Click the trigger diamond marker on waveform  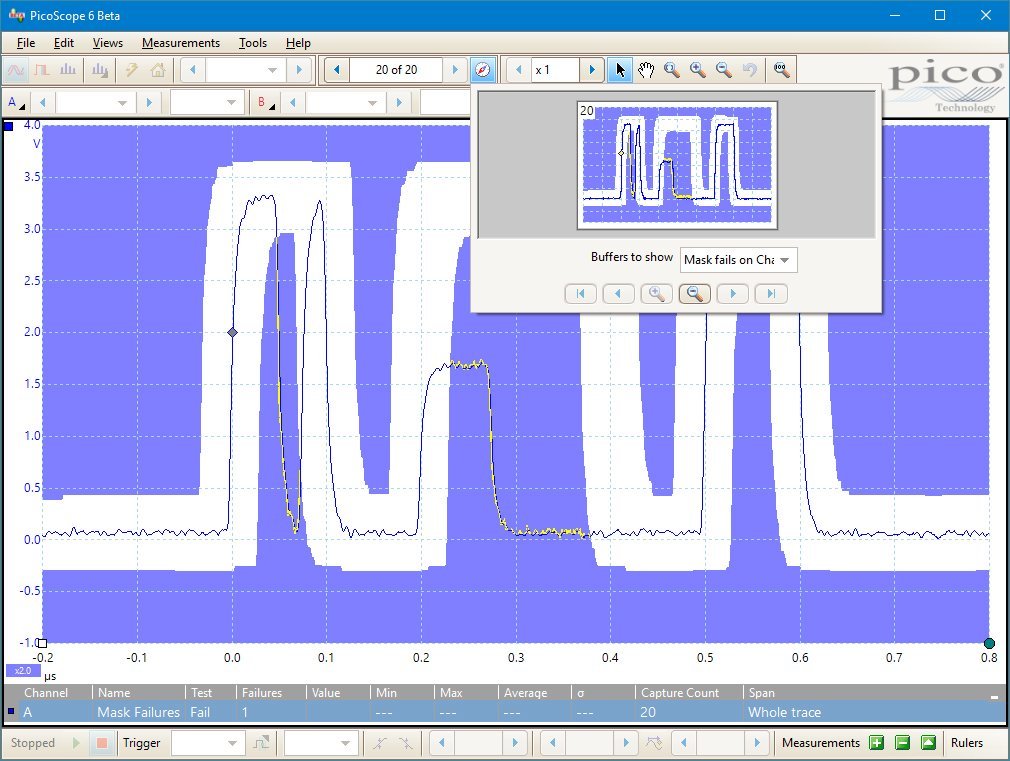[x=233, y=332]
